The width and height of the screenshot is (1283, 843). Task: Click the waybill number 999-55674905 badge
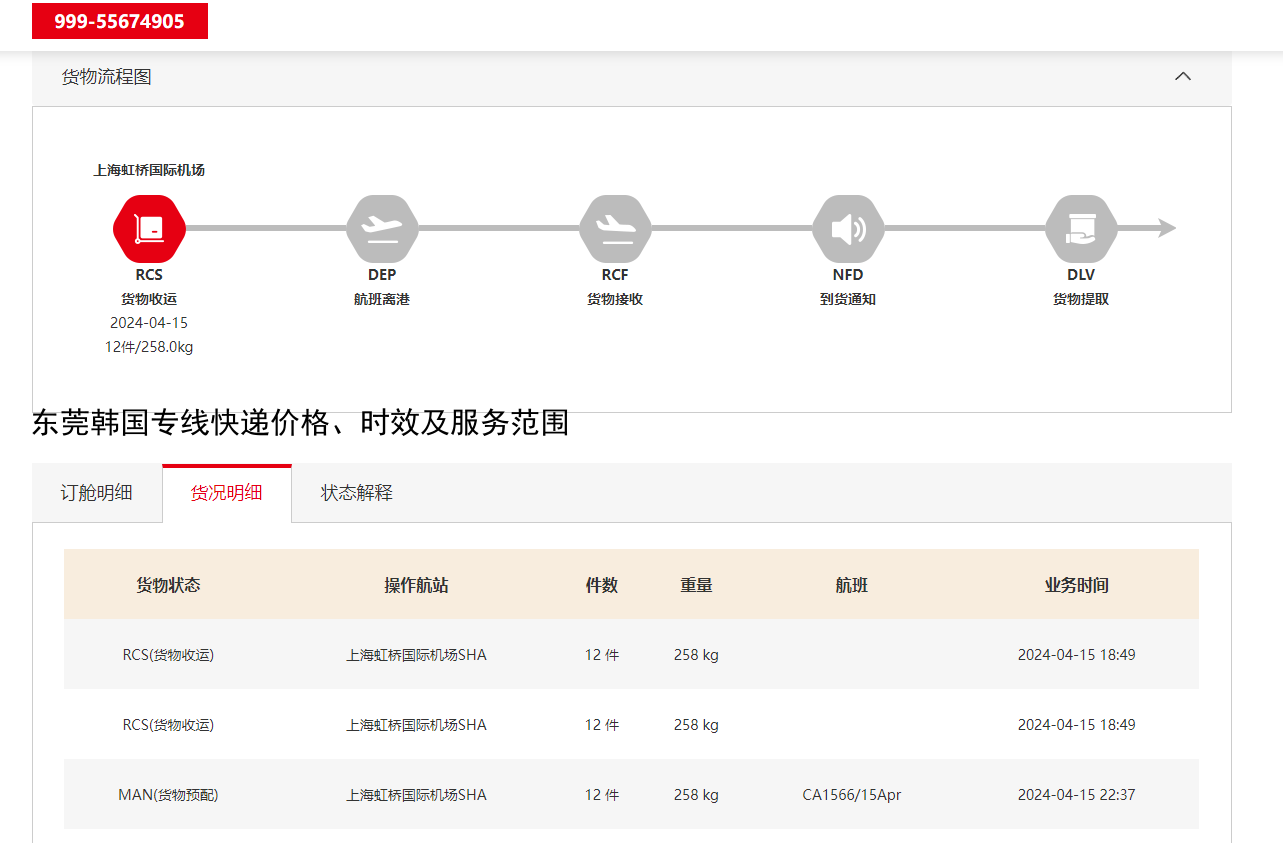coord(120,21)
